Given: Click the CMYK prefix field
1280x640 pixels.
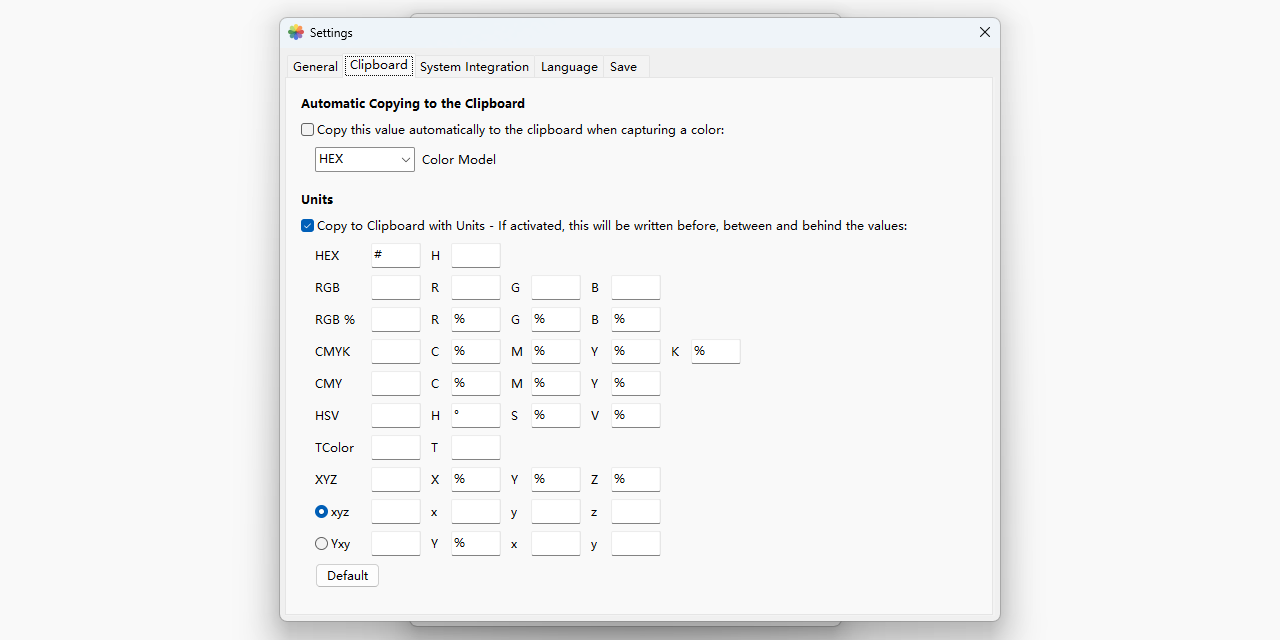Looking at the screenshot, I should pyautogui.click(x=396, y=352).
